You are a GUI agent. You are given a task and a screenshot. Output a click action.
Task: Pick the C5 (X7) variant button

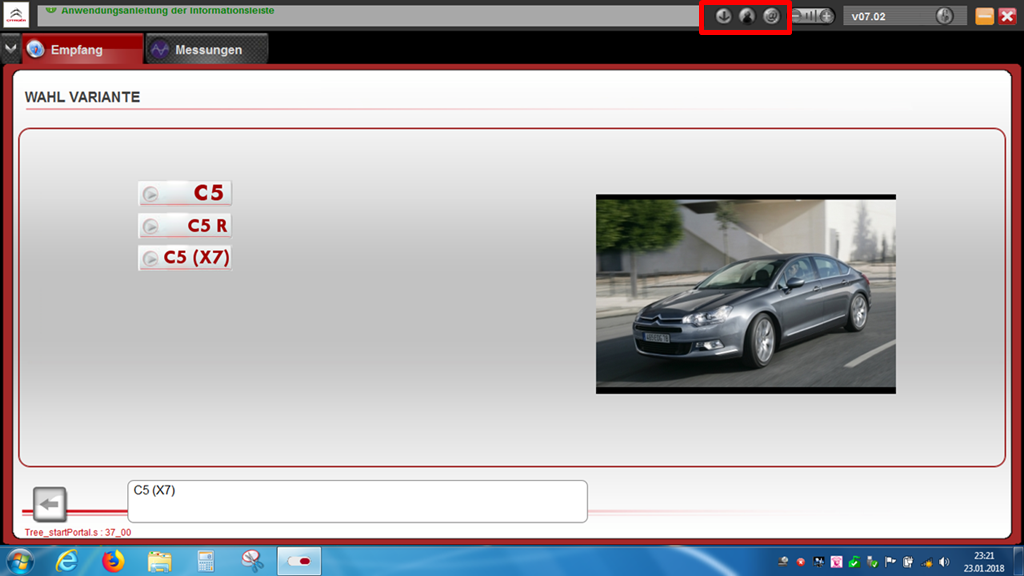(185, 257)
